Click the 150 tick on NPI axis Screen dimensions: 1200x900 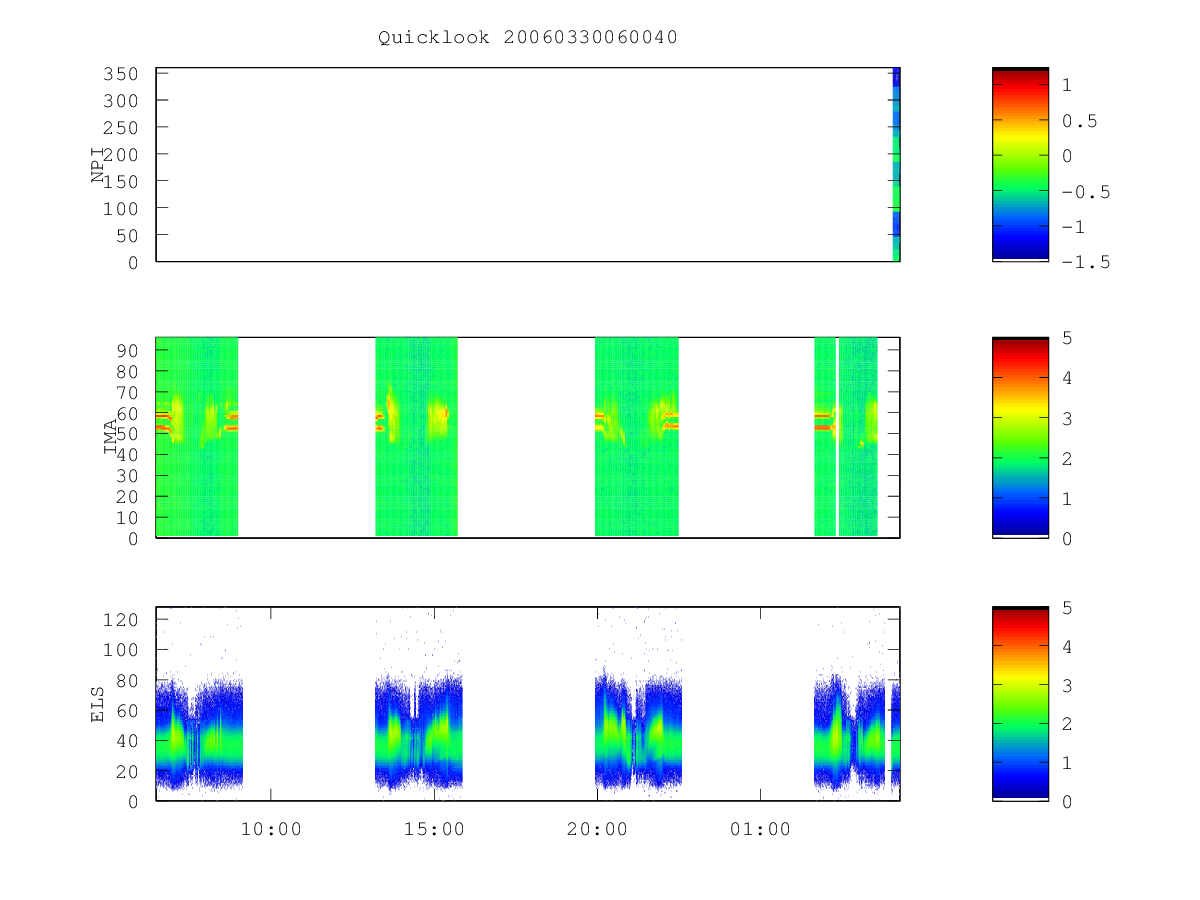(x=122, y=181)
